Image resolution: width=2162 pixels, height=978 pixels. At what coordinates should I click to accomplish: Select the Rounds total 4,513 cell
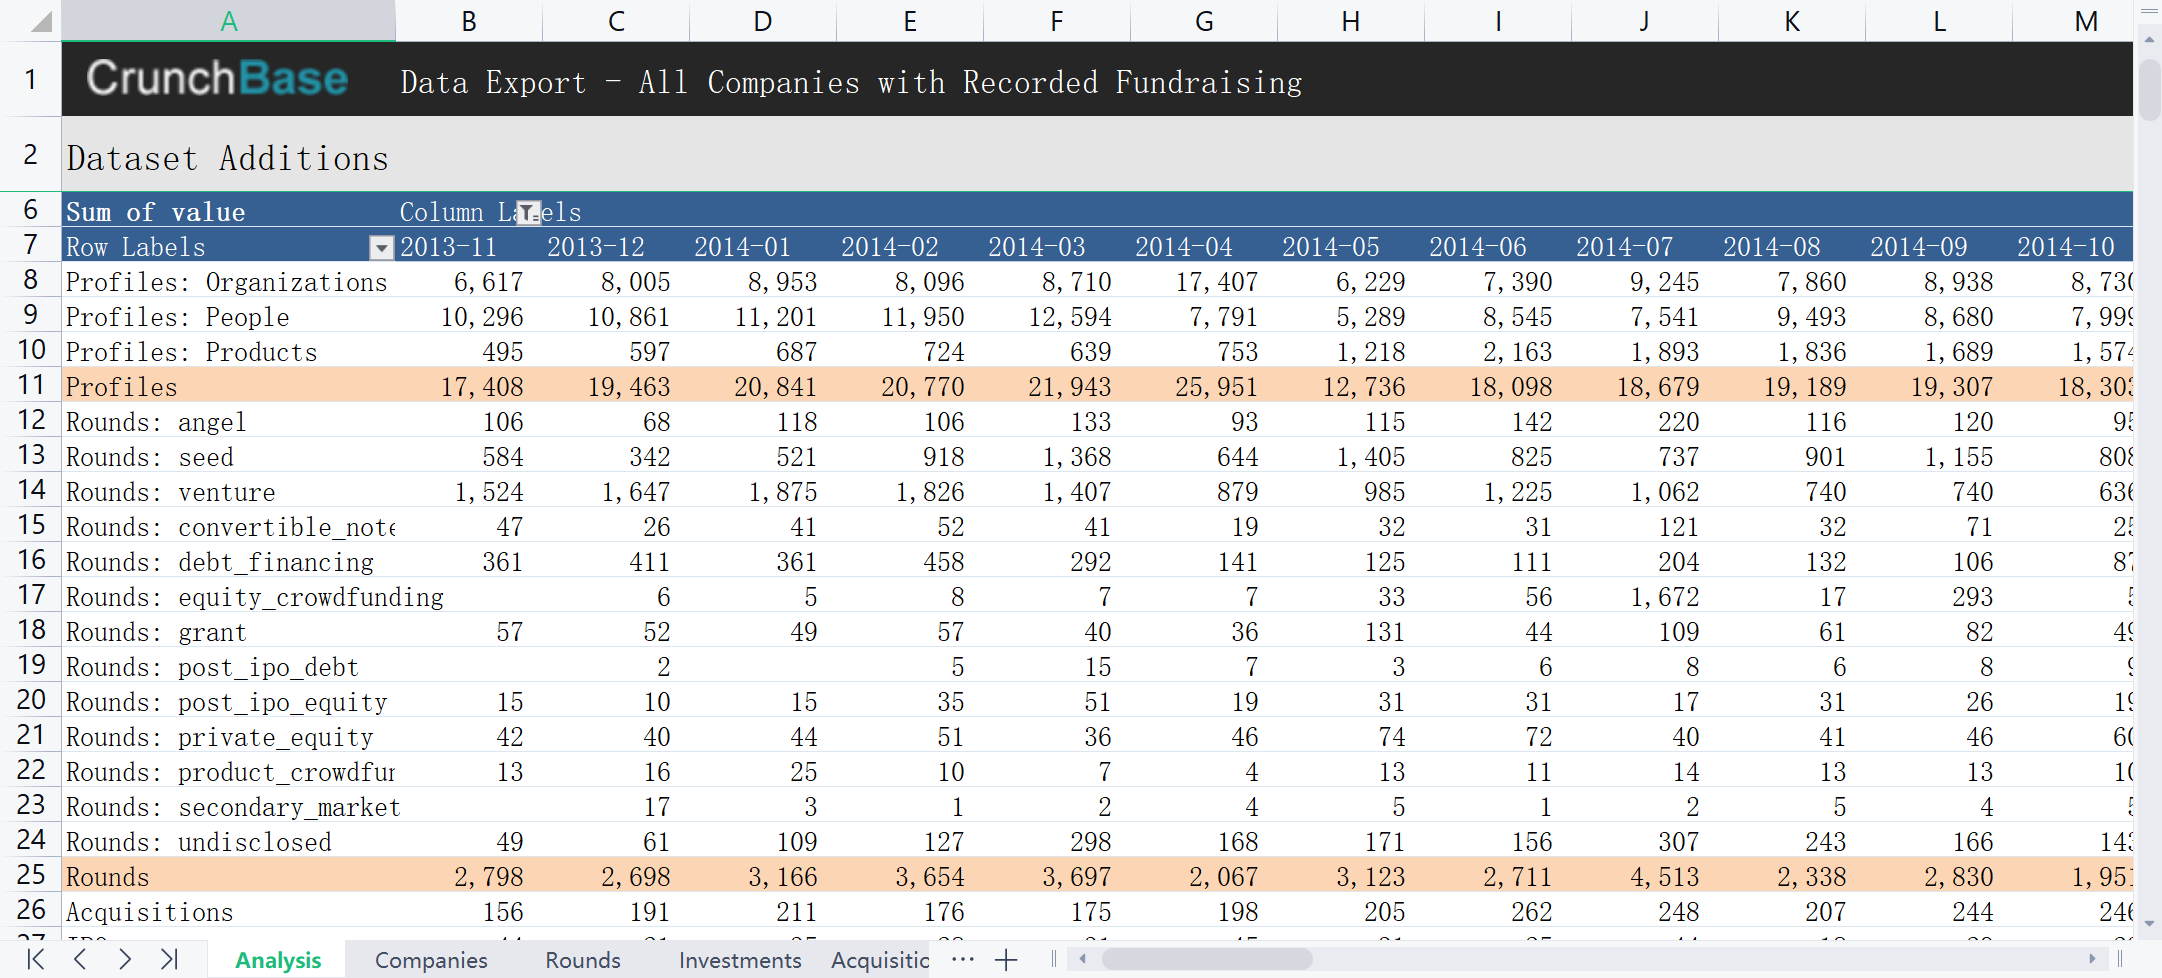(1645, 877)
